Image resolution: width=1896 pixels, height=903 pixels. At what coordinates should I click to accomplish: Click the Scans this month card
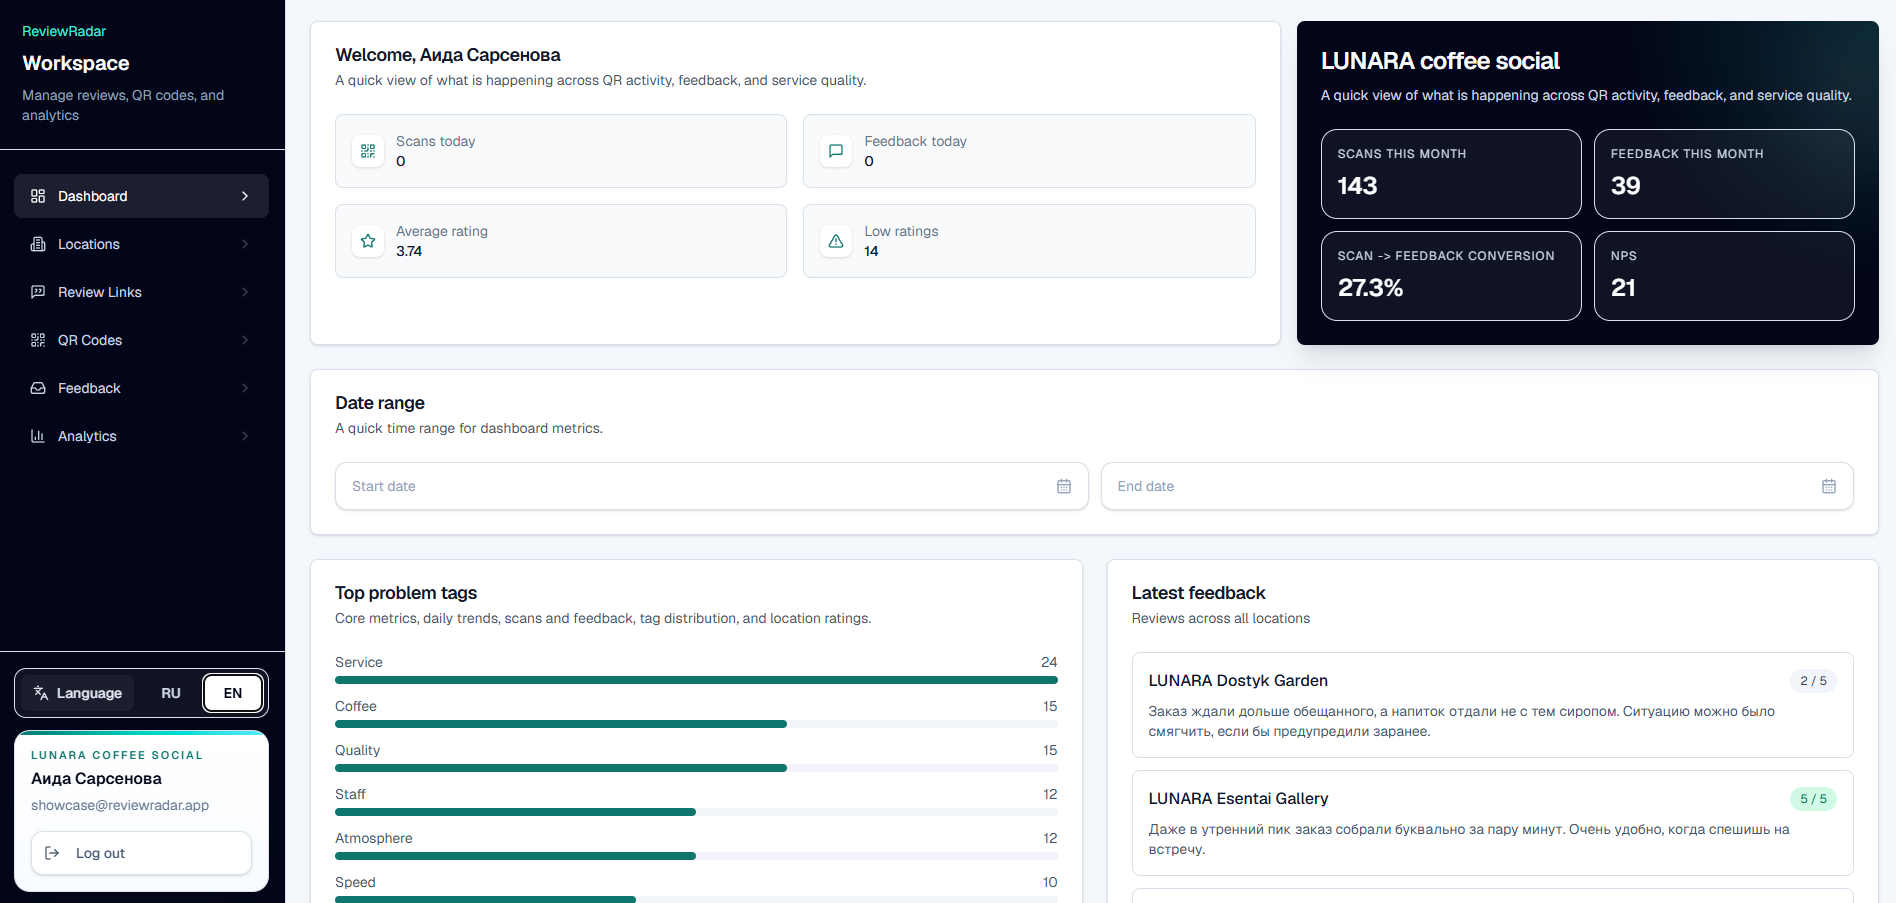[x=1451, y=174]
